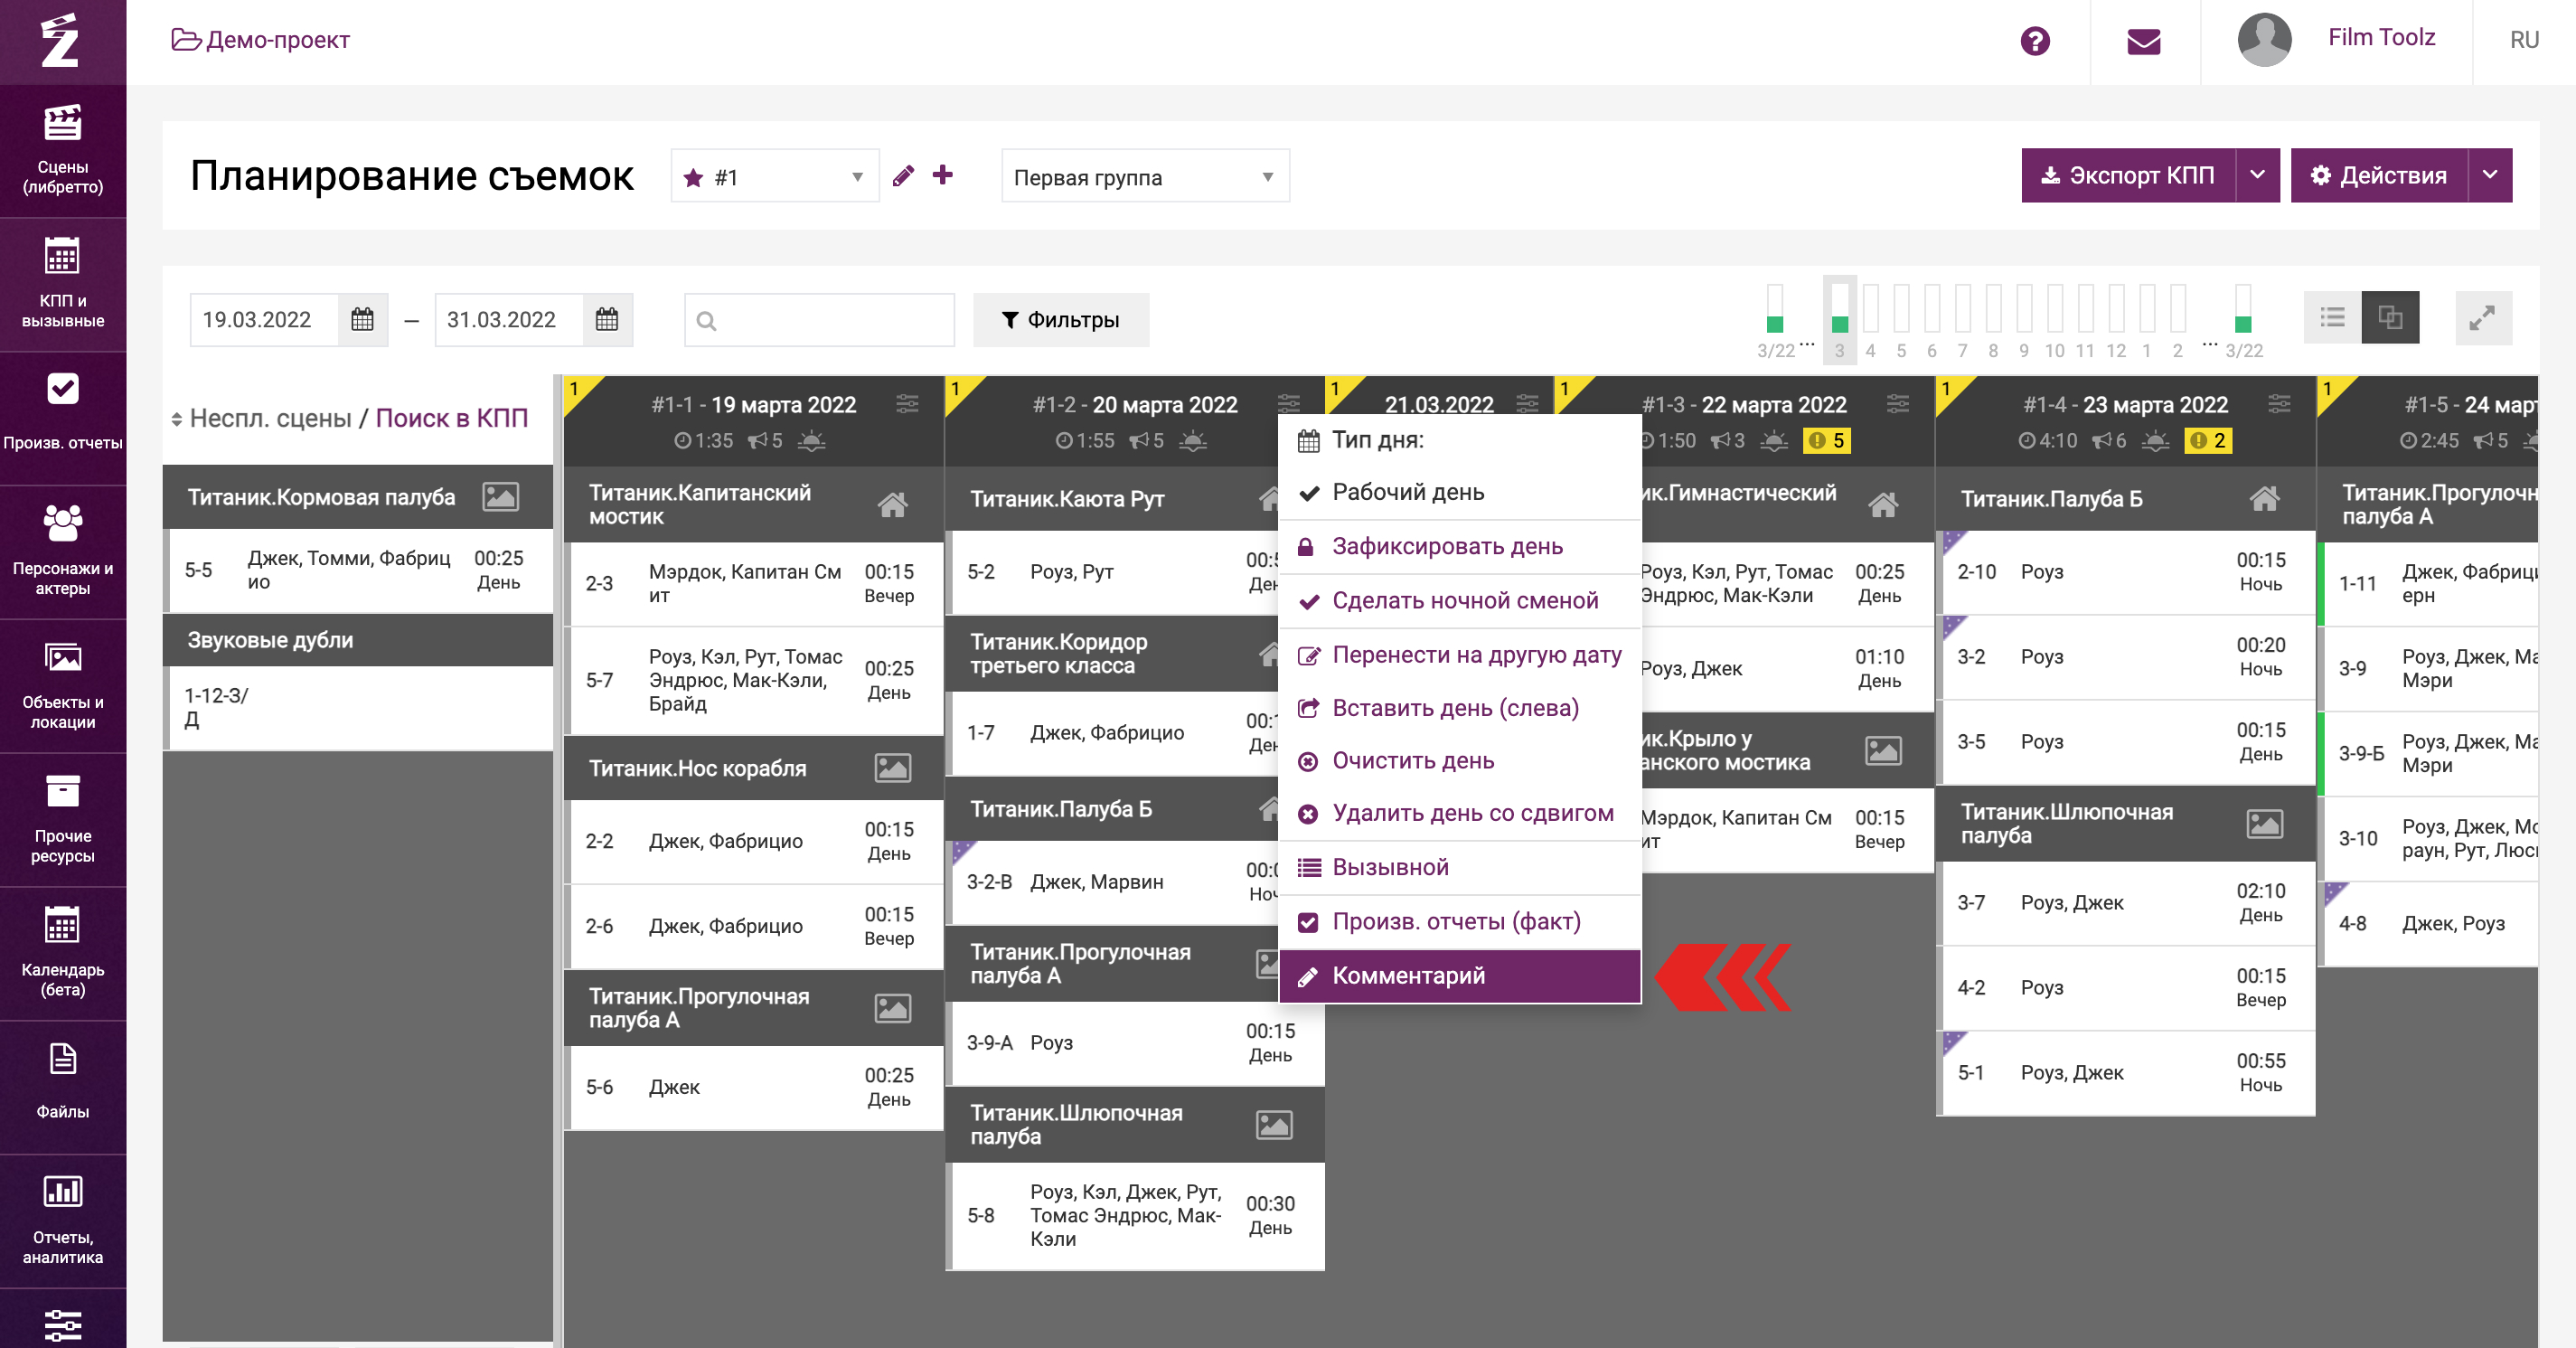Toggle 'Рабочий день' day type option
This screenshot has width=2576, height=1348.
click(1407, 492)
